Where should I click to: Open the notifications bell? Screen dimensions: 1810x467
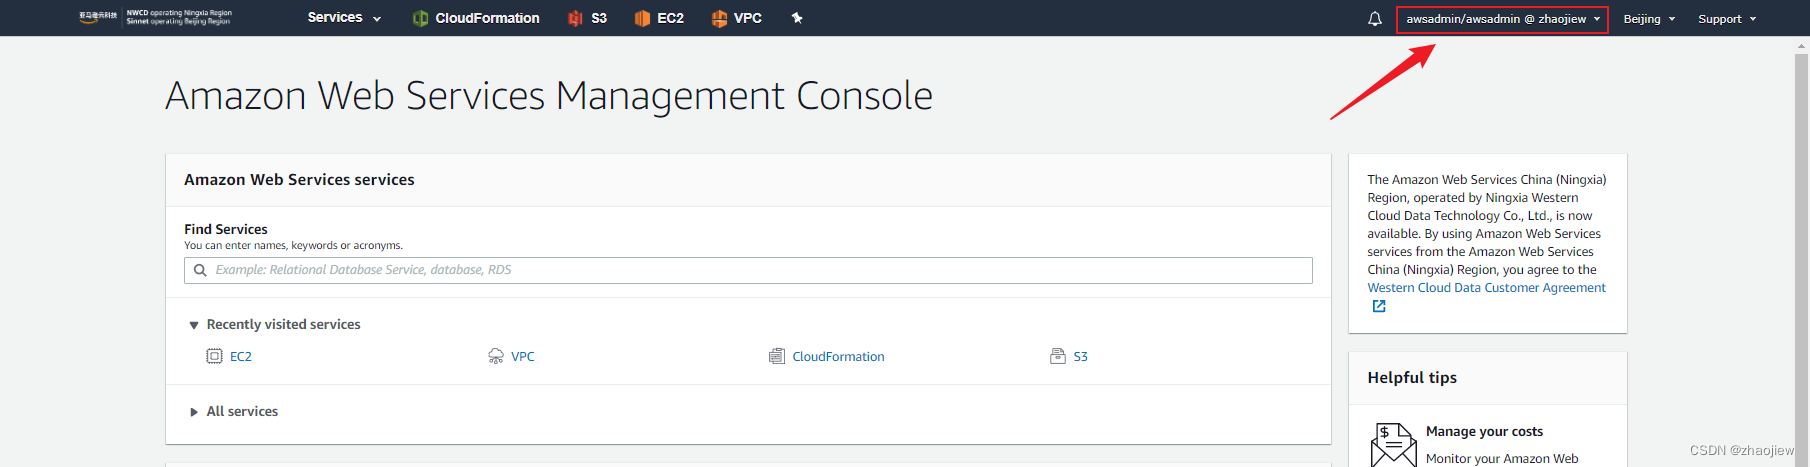pyautogui.click(x=1375, y=19)
